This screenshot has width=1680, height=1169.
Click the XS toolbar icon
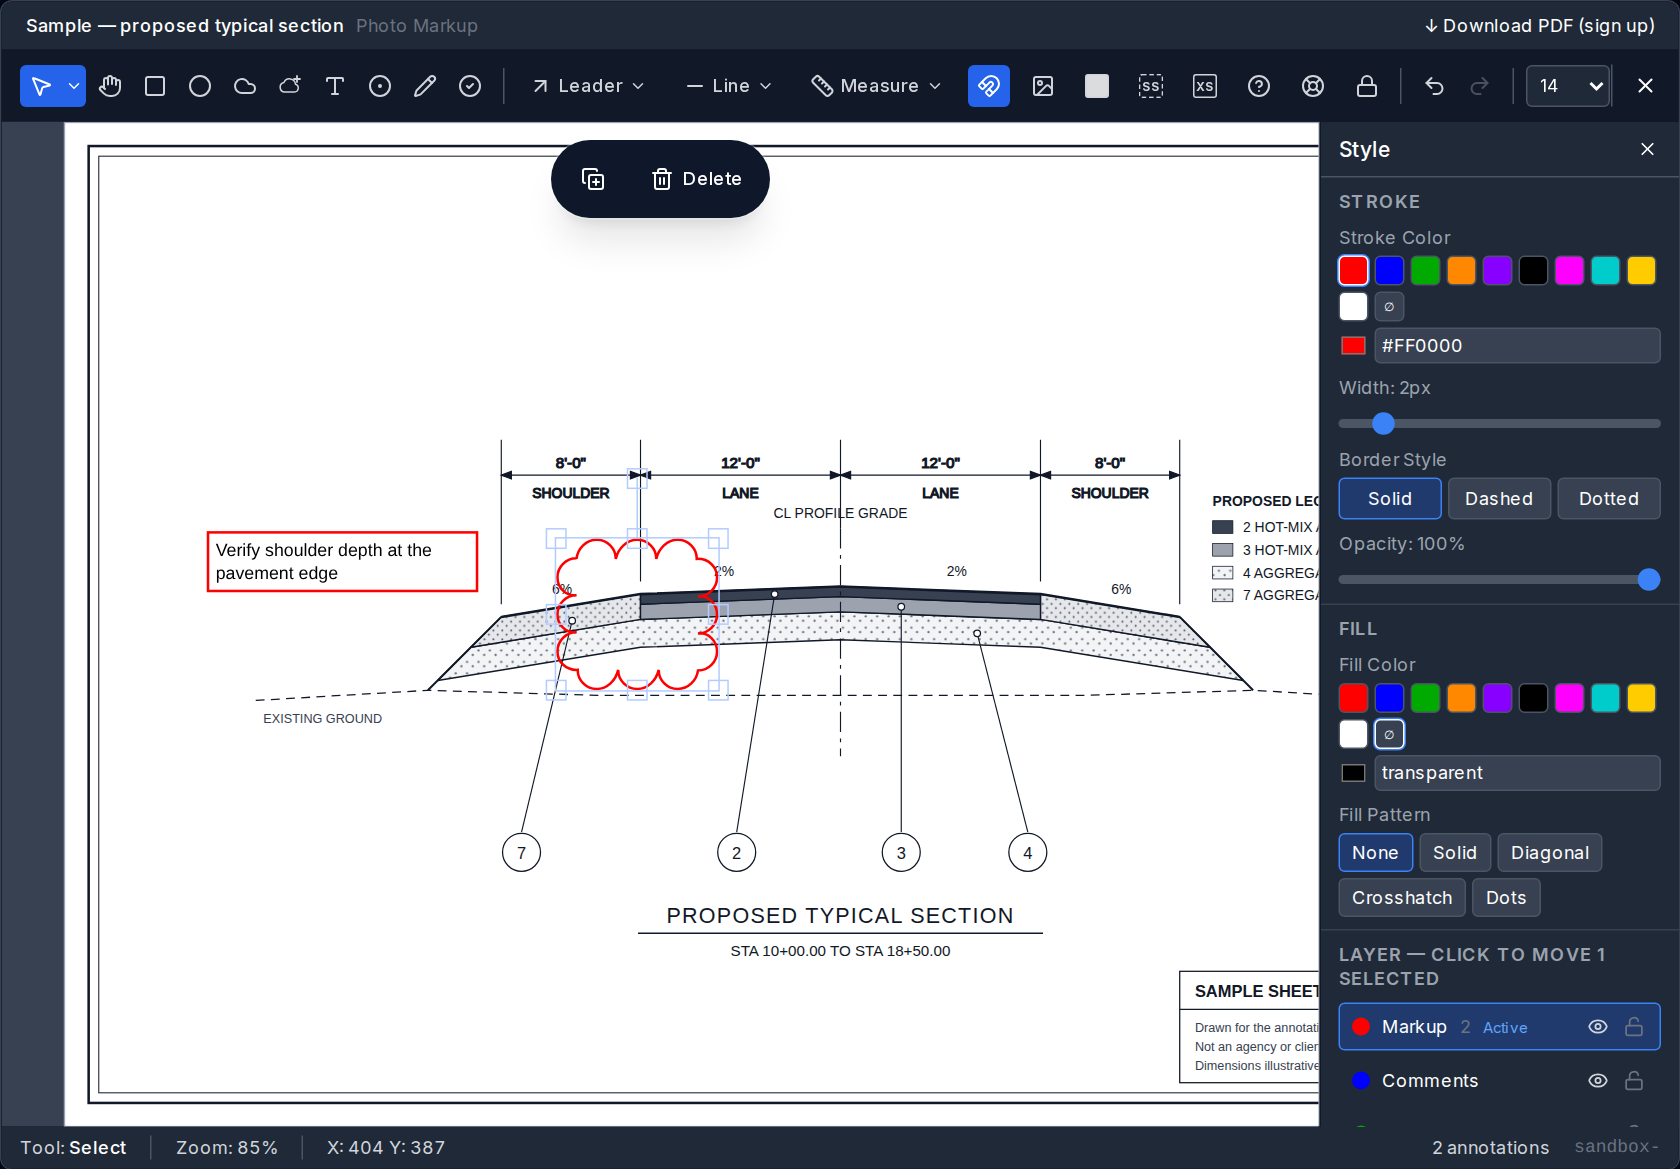click(x=1205, y=86)
